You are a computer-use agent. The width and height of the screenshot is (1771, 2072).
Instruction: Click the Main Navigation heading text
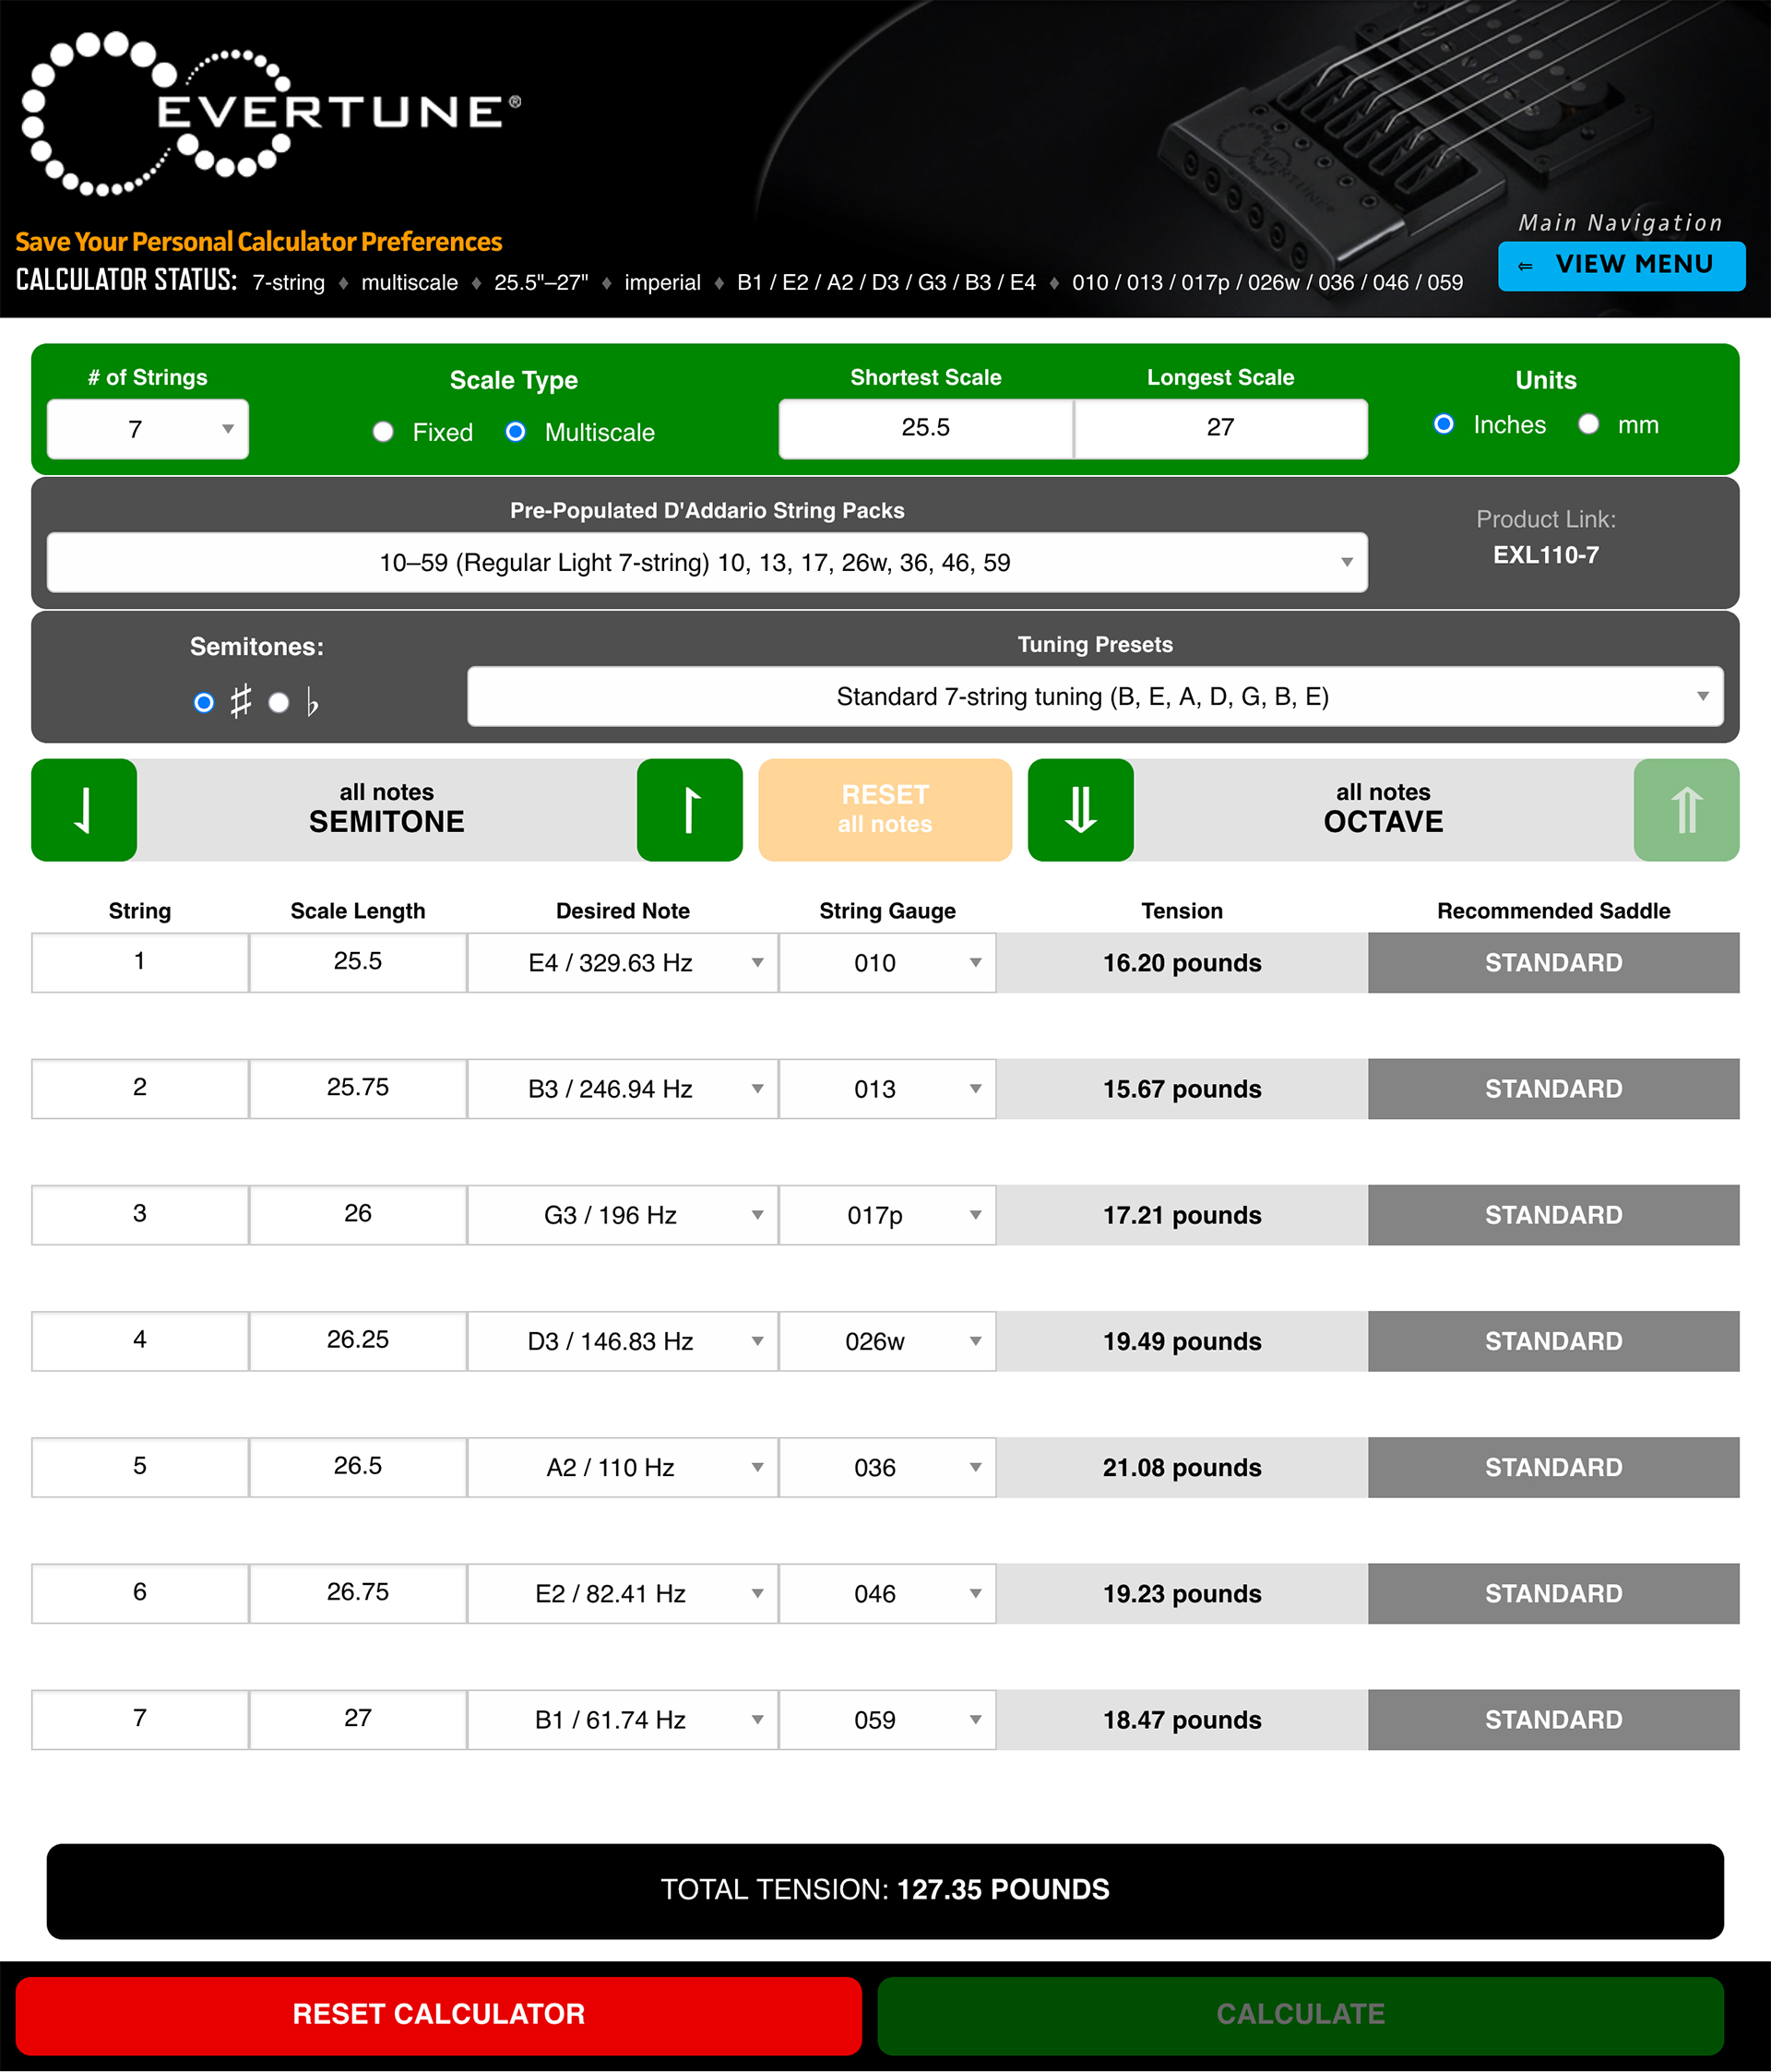[1621, 223]
